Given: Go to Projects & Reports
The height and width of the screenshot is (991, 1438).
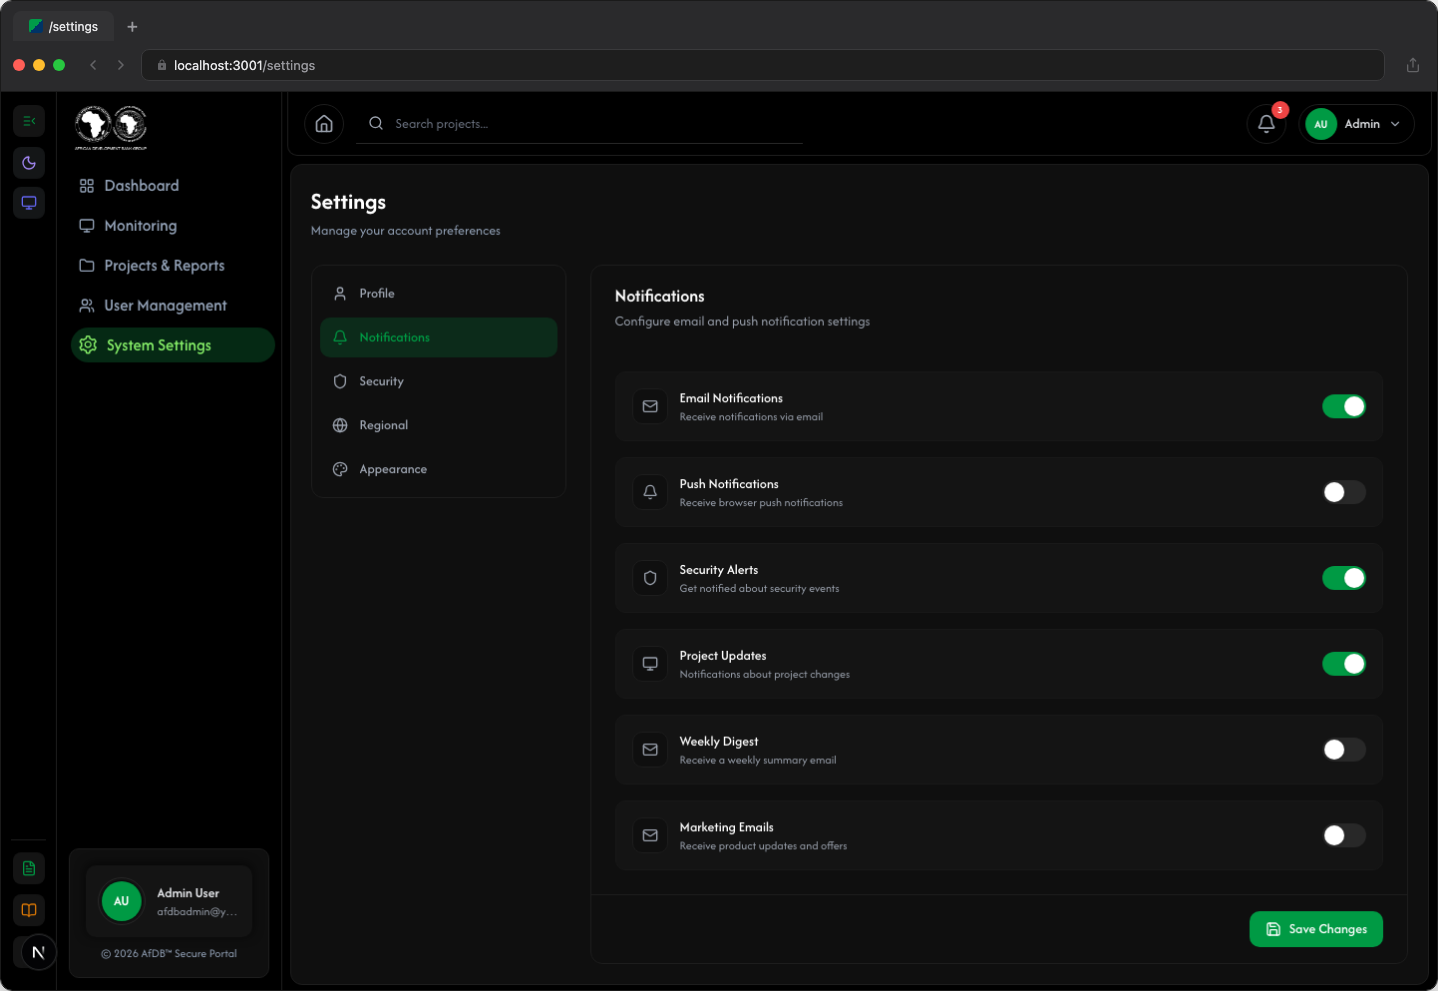Looking at the screenshot, I should tap(172, 266).
